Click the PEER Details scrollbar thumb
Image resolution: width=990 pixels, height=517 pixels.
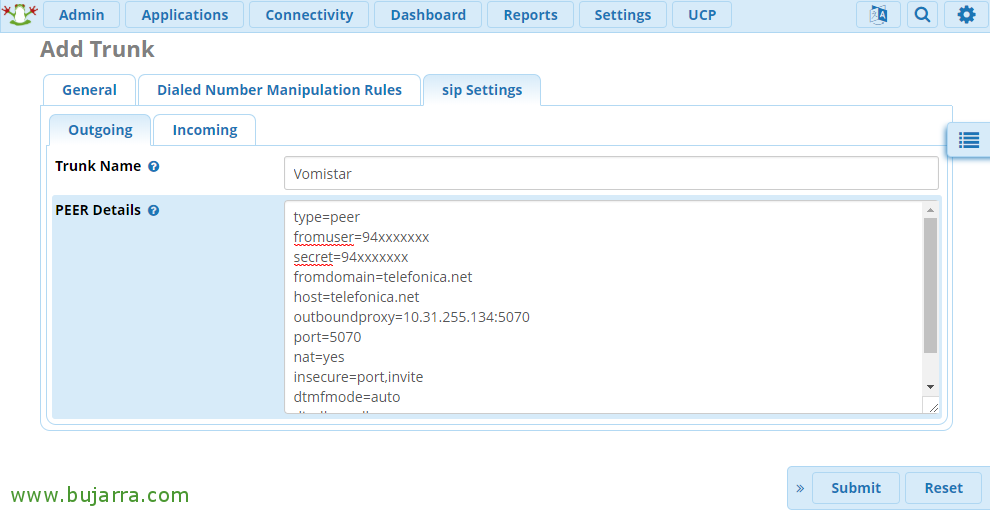tap(930, 285)
